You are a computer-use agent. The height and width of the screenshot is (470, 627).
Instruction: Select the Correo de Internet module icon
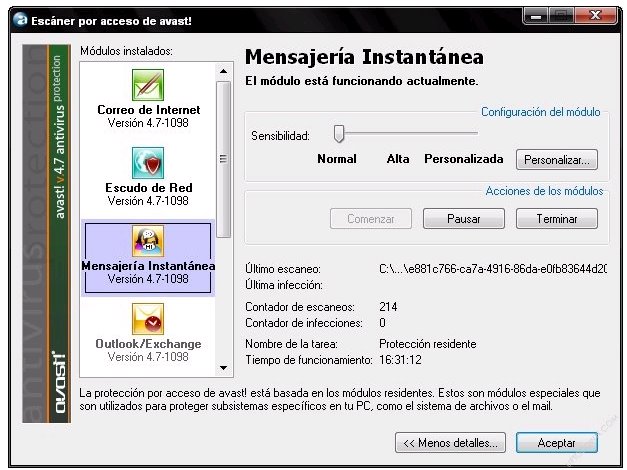point(148,84)
